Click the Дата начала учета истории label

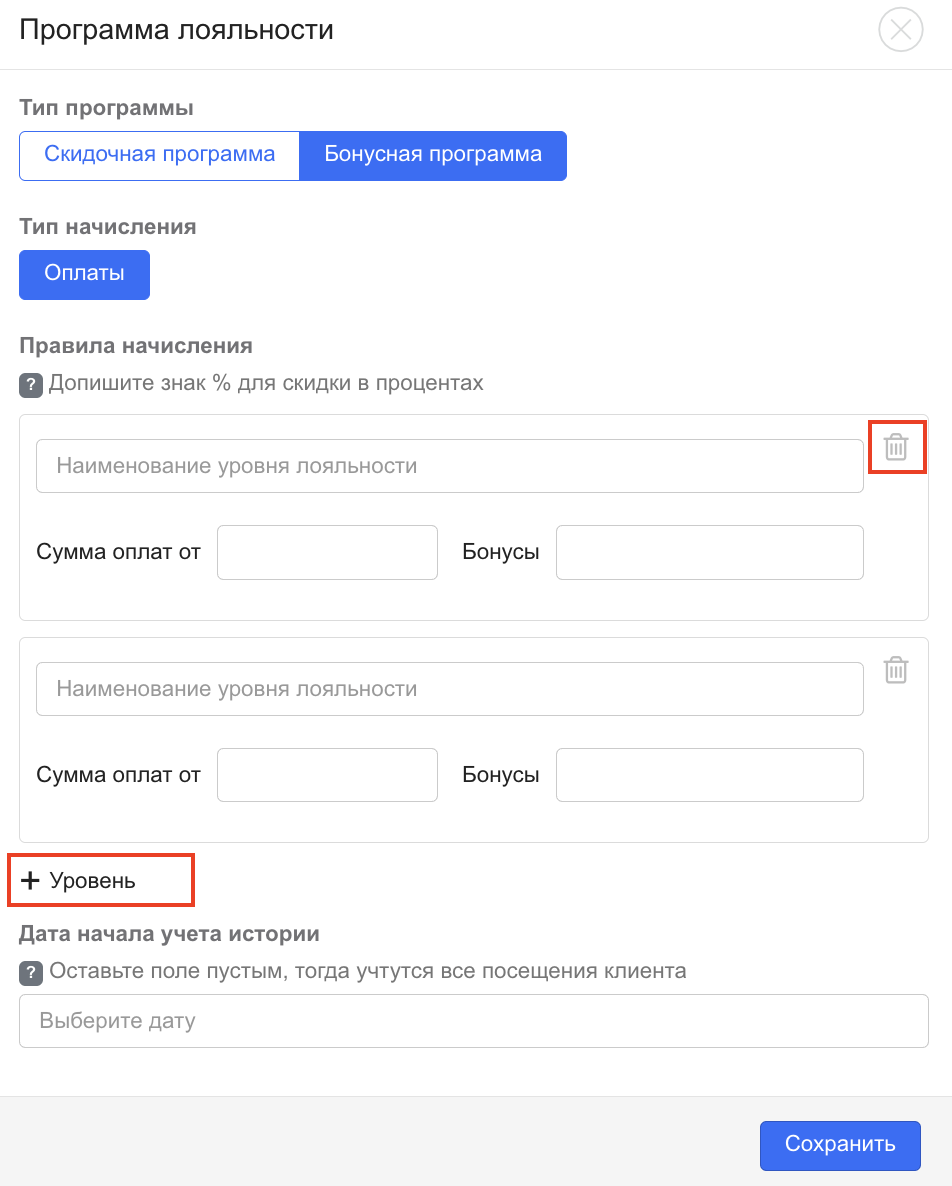coord(169,934)
